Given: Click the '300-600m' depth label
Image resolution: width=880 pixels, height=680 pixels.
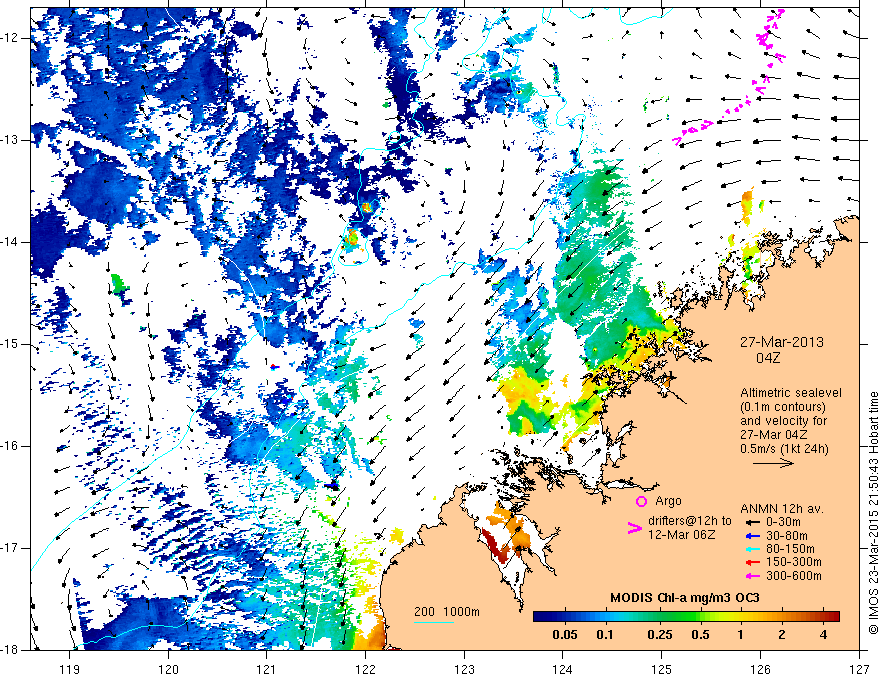Looking at the screenshot, I should [x=794, y=576].
